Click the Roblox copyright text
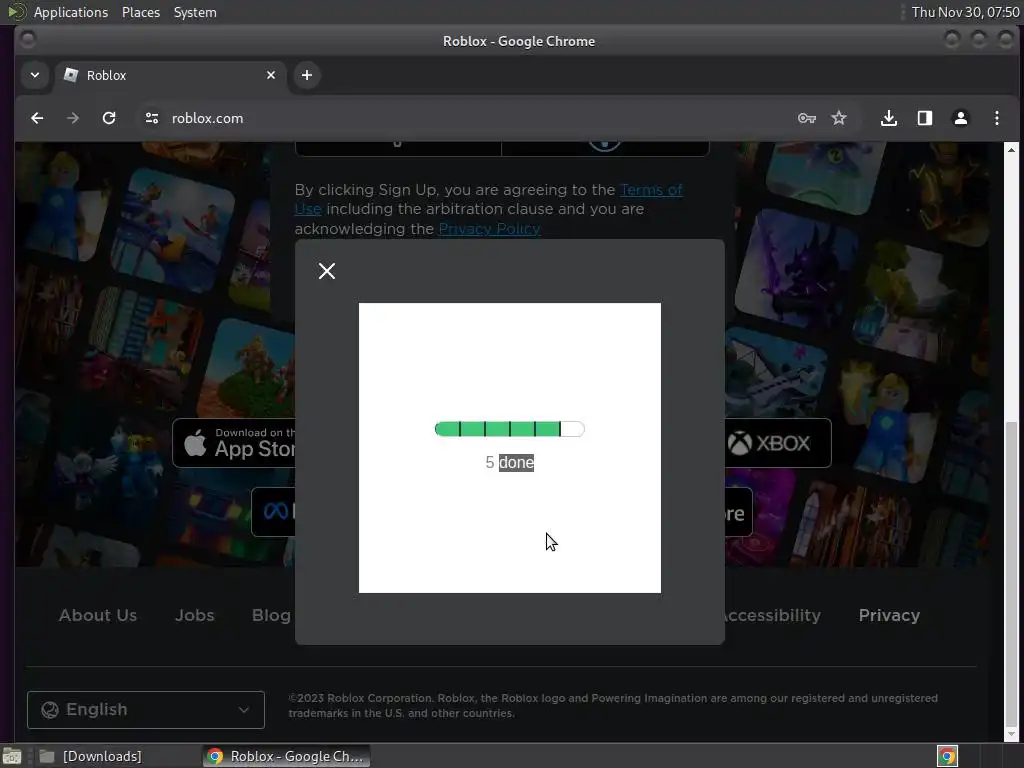 (x=613, y=705)
